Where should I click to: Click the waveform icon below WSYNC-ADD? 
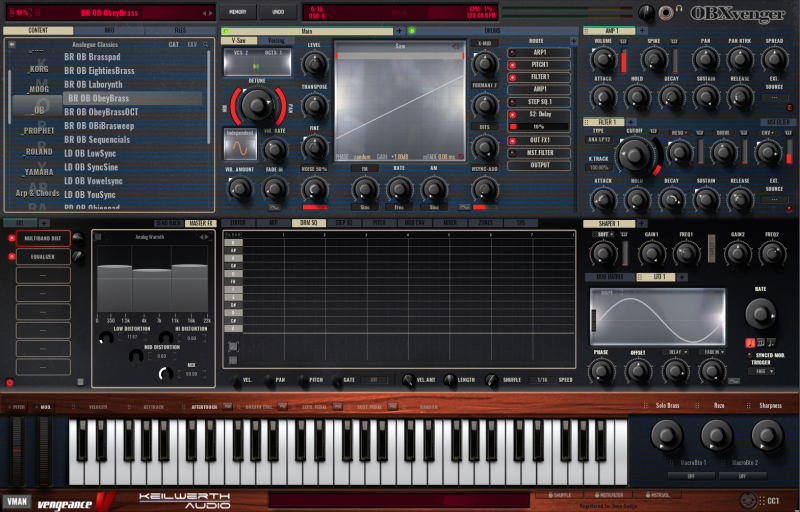point(464,208)
